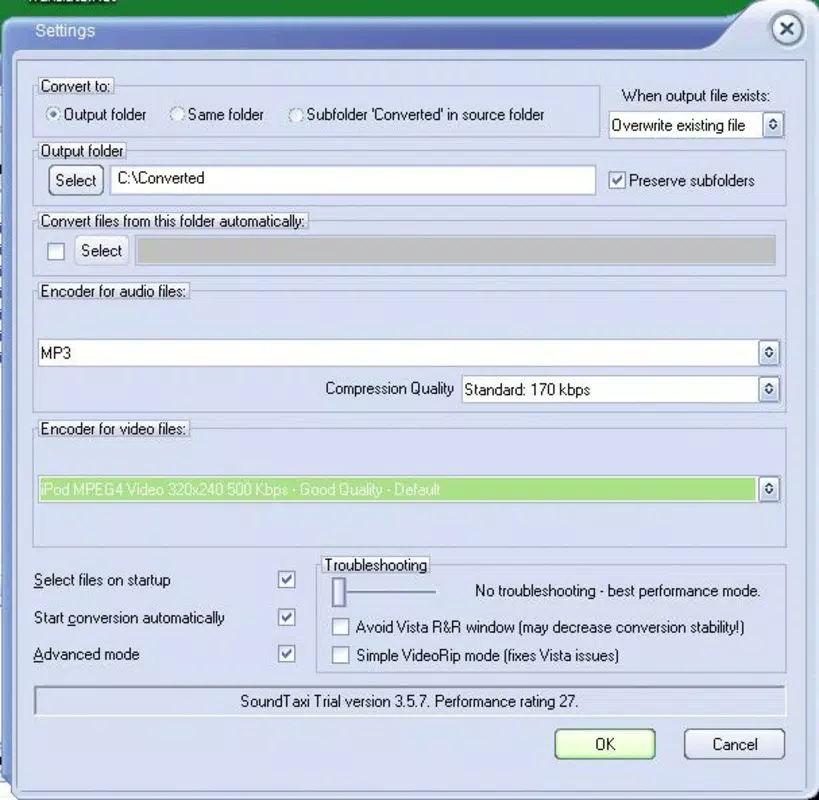Toggle Start conversion automatically checkbox

click(x=286, y=617)
